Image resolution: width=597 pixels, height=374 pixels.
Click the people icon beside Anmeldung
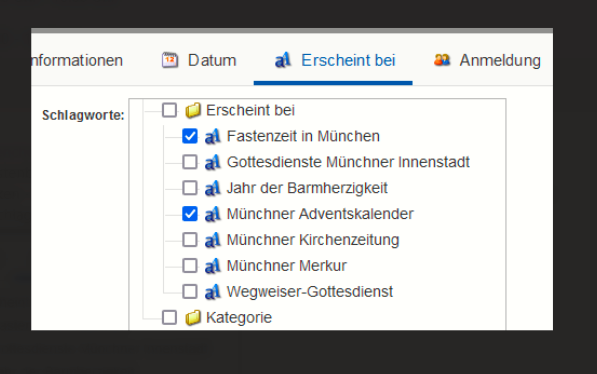point(442,60)
